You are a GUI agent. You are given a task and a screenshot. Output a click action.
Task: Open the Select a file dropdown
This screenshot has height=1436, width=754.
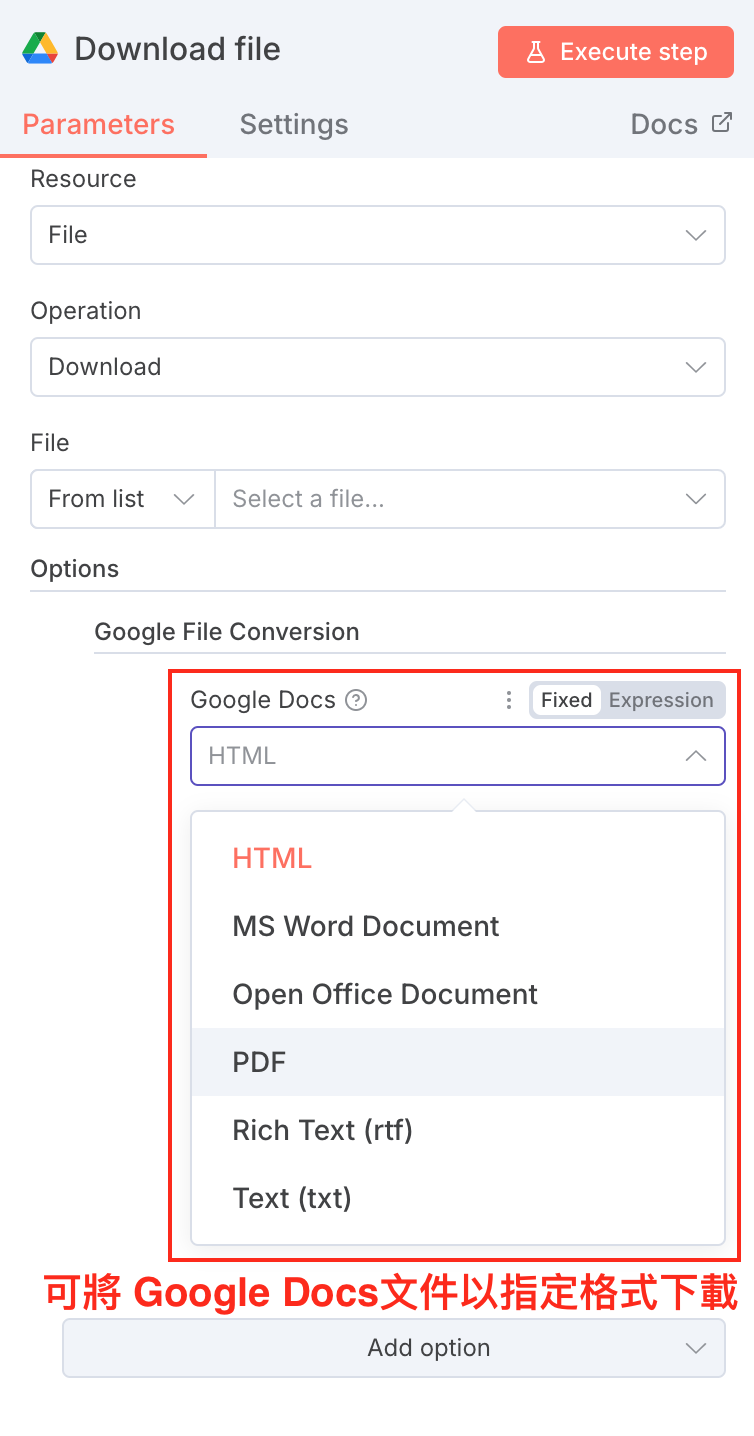(x=470, y=499)
